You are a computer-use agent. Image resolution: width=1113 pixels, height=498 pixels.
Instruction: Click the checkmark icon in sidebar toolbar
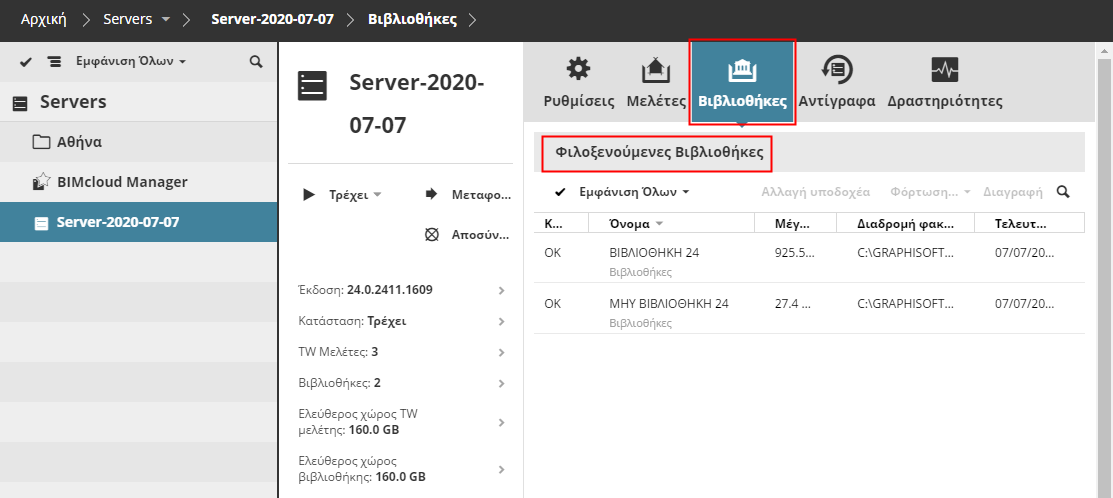click(26, 62)
